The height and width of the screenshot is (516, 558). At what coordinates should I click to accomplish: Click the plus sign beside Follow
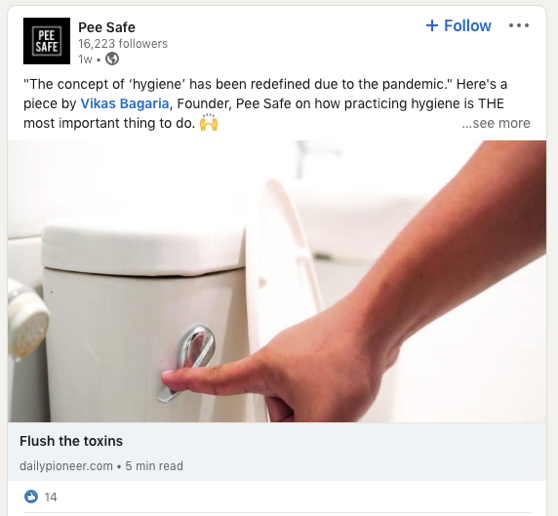point(432,26)
